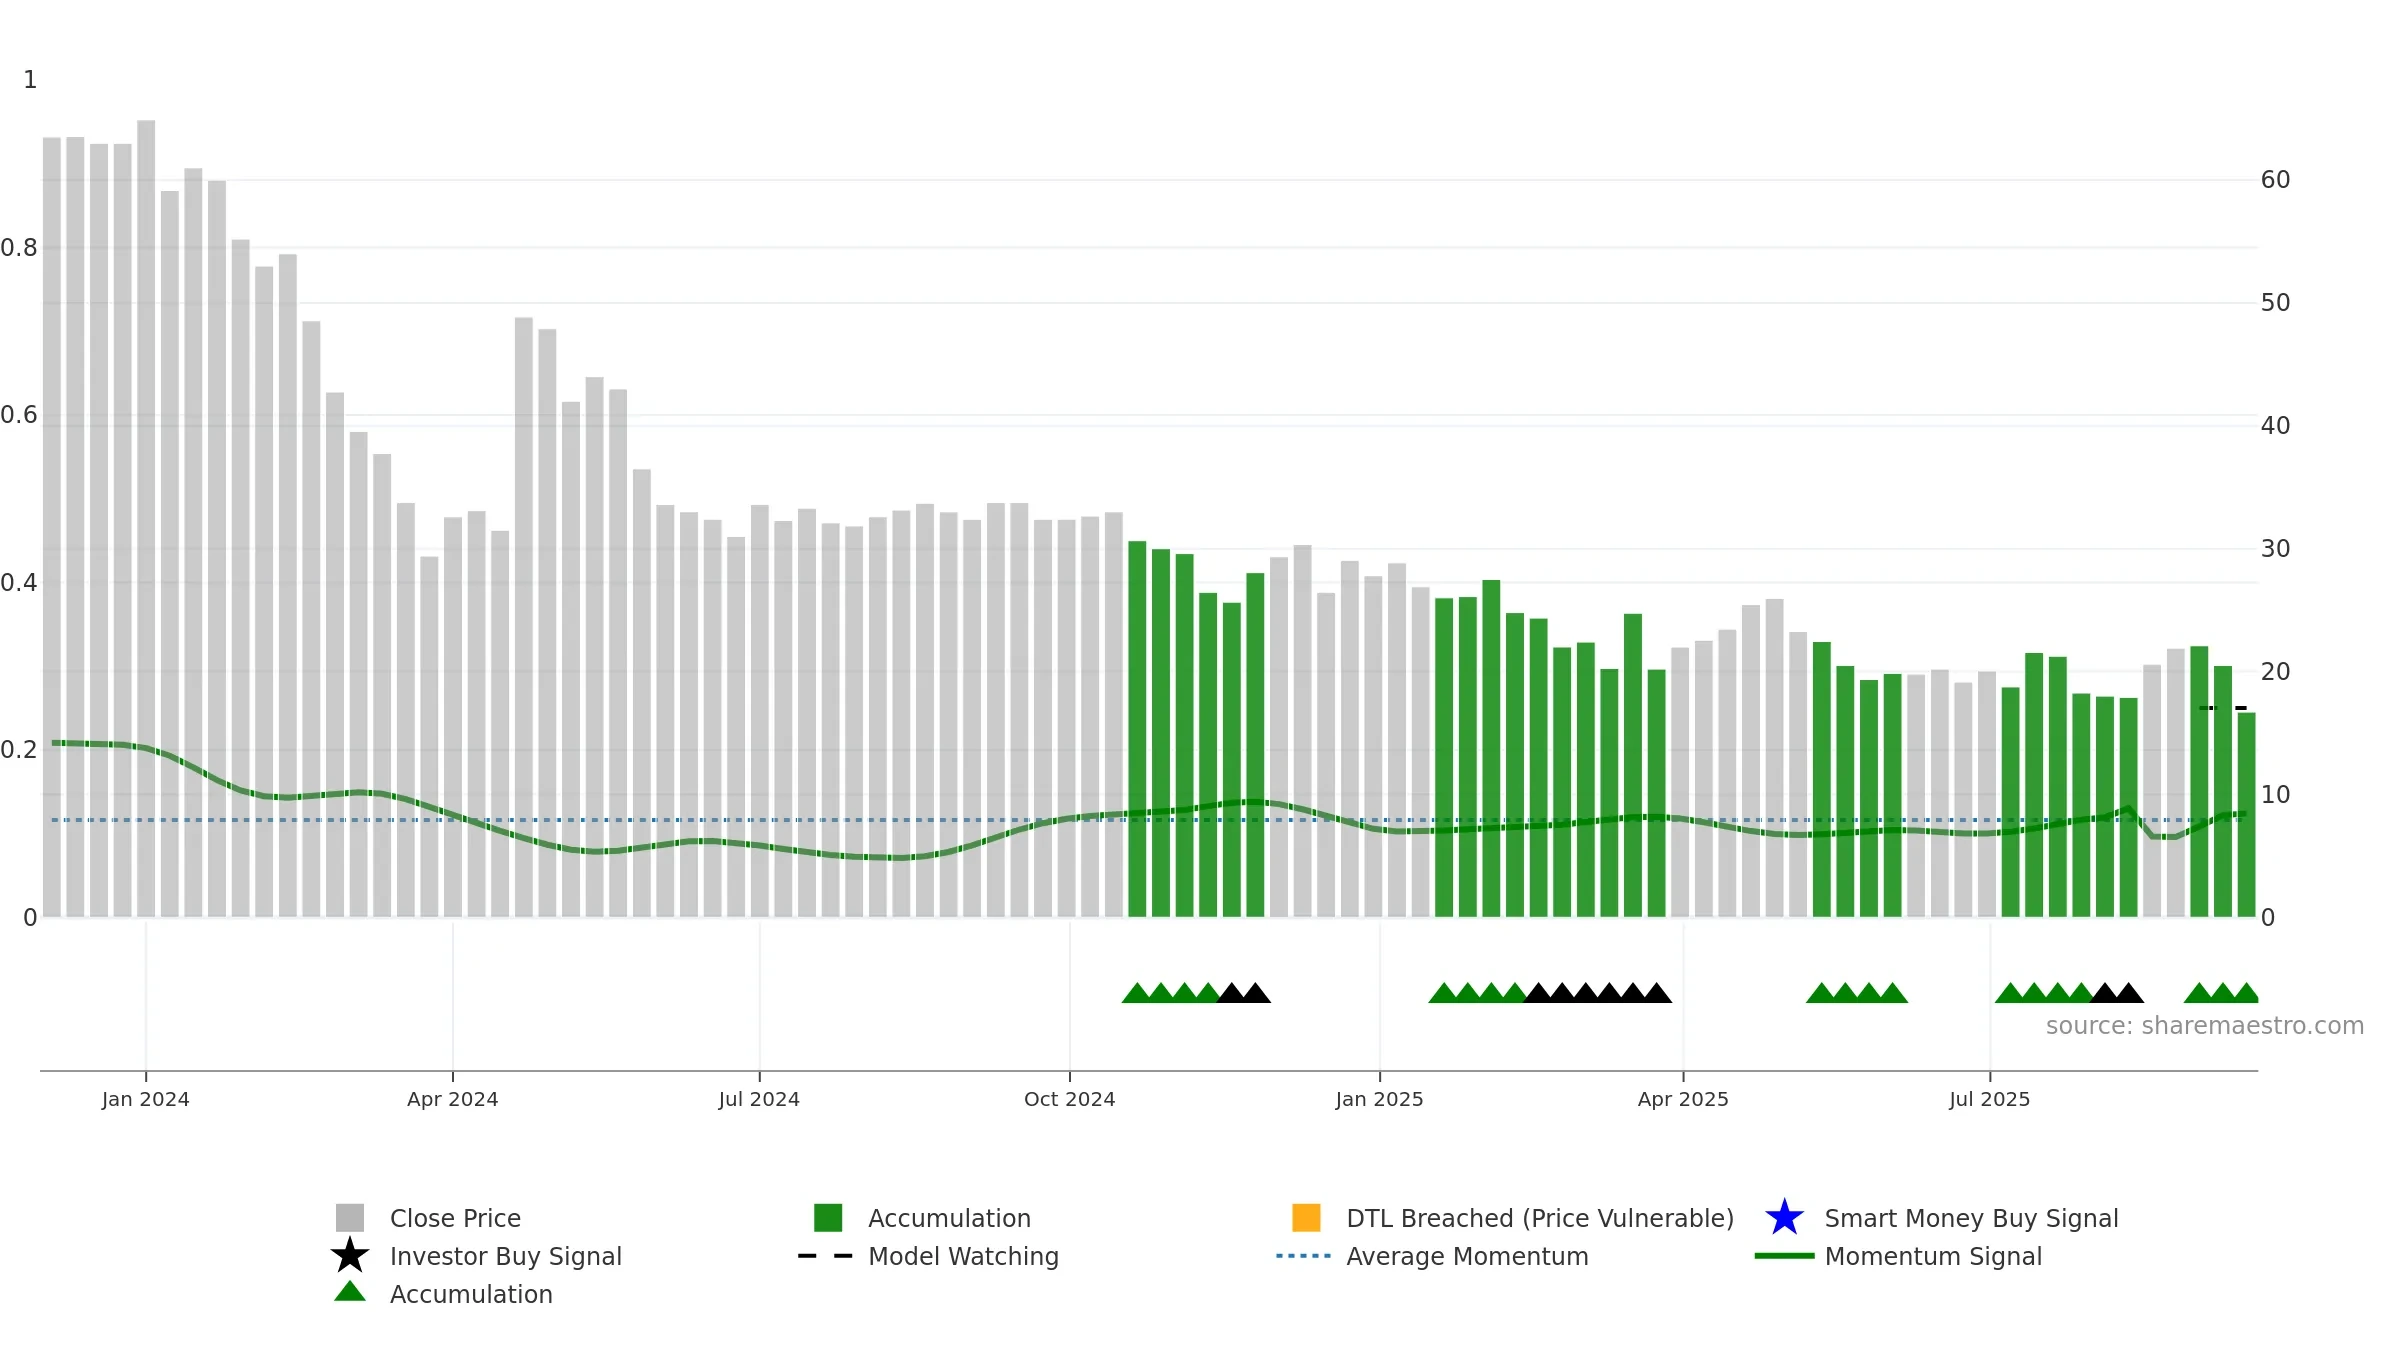Select the Oct 2024 axis label

1069,1099
